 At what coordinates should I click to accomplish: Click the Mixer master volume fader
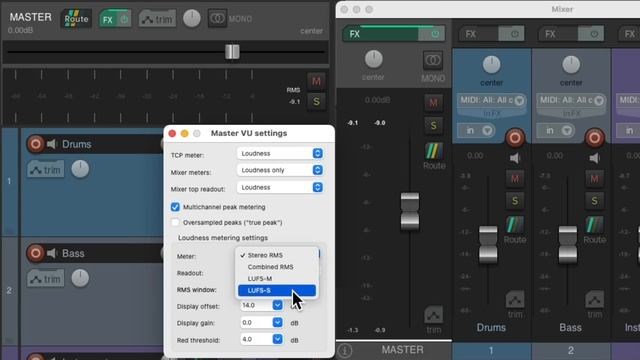click(410, 211)
